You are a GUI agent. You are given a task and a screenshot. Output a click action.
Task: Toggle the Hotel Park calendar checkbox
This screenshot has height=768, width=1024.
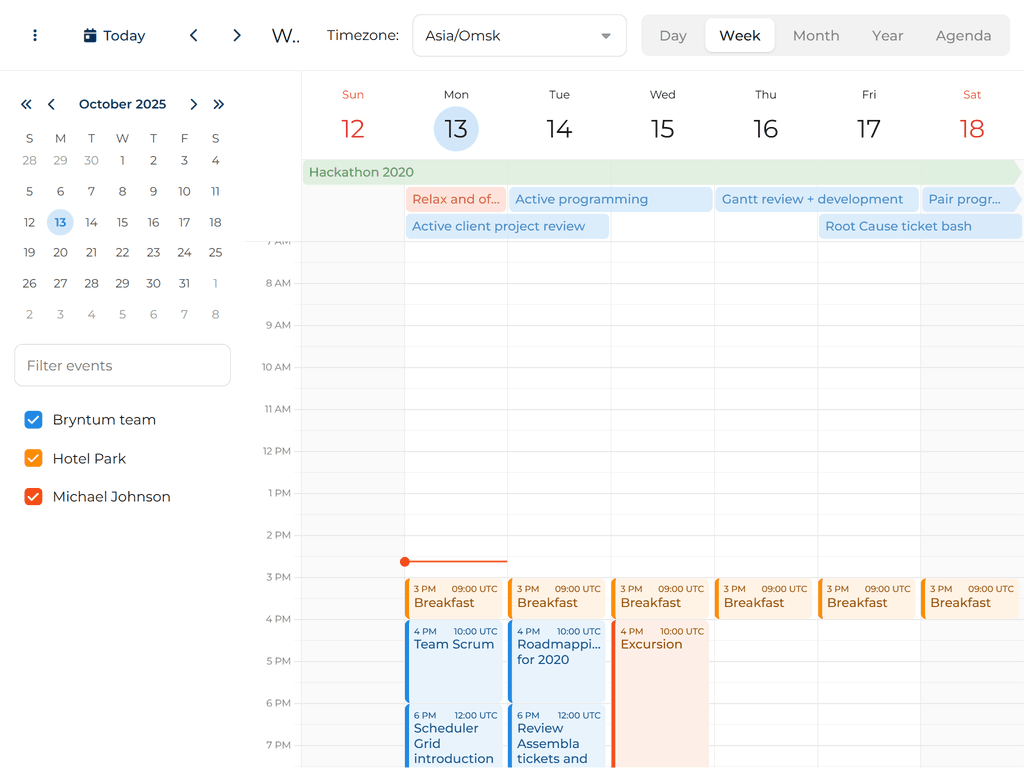click(33, 458)
